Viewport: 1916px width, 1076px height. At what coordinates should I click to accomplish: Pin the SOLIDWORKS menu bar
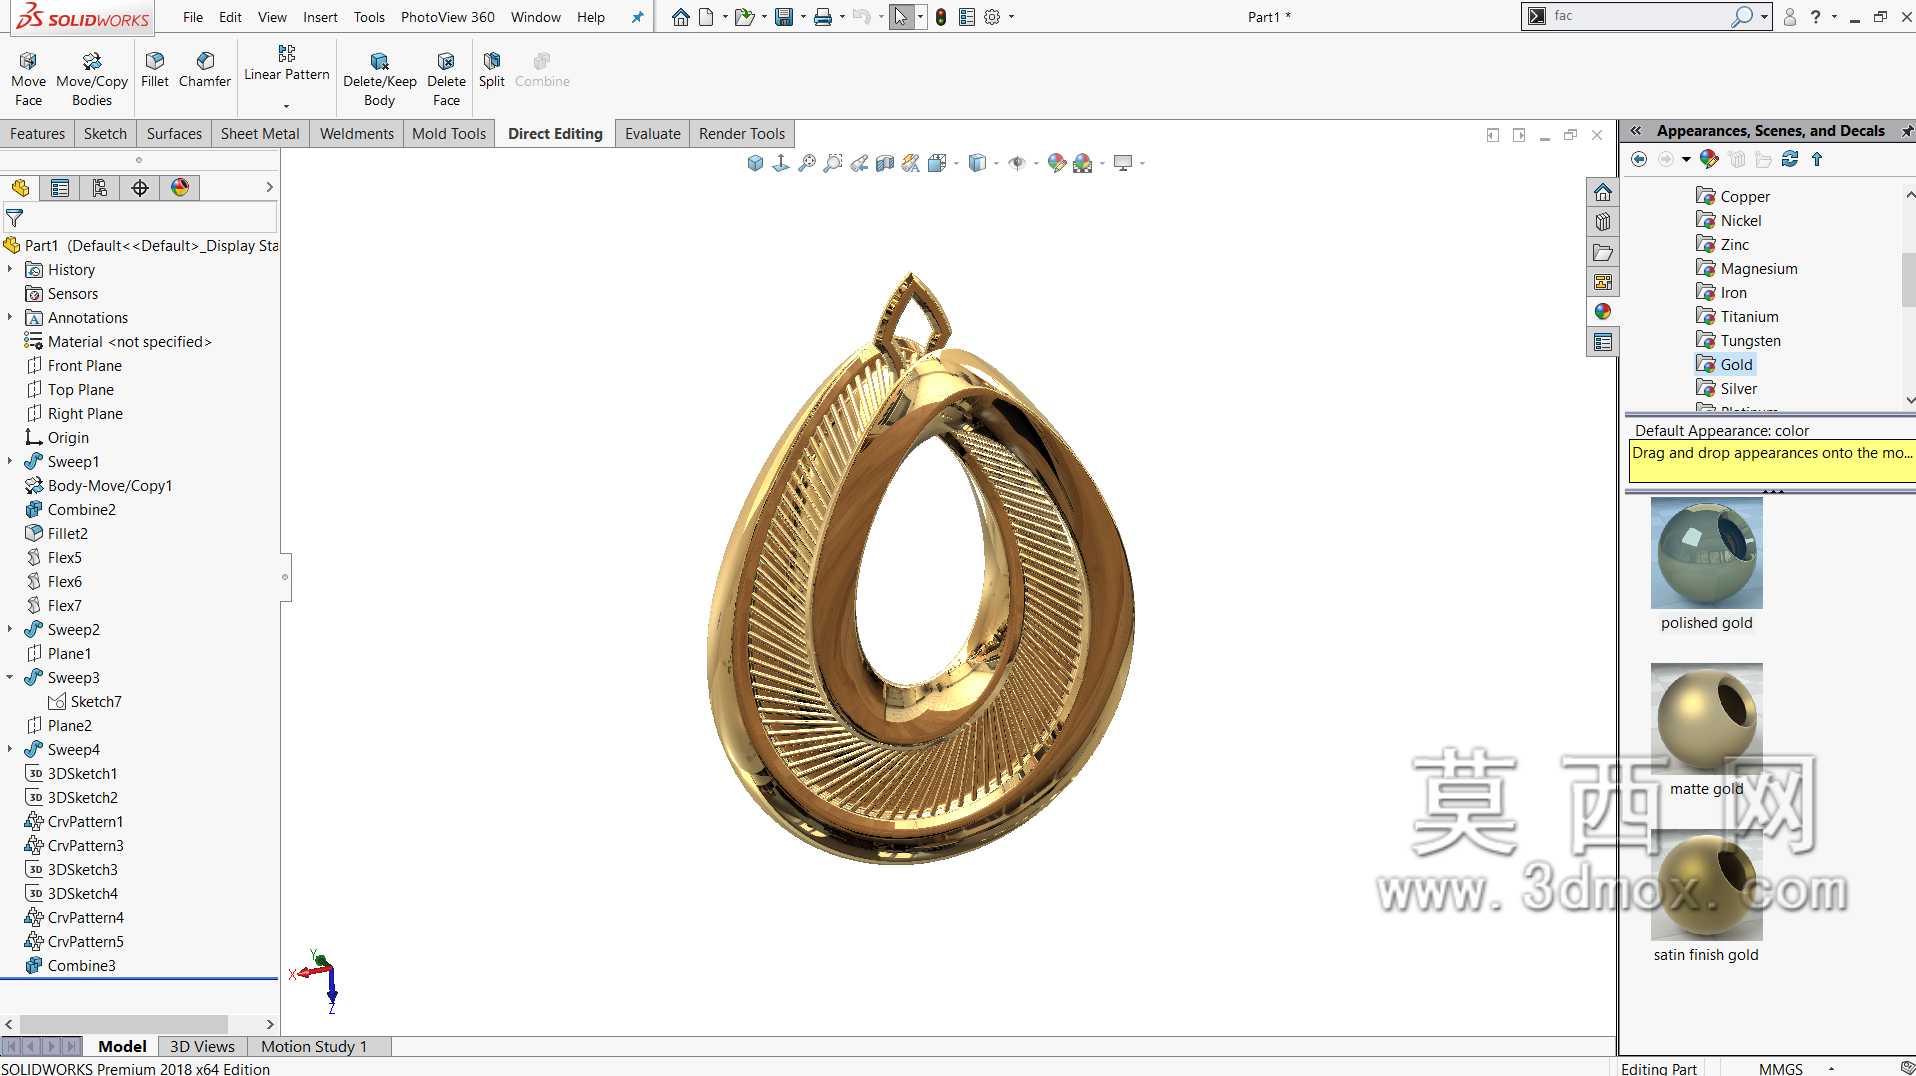pos(637,17)
